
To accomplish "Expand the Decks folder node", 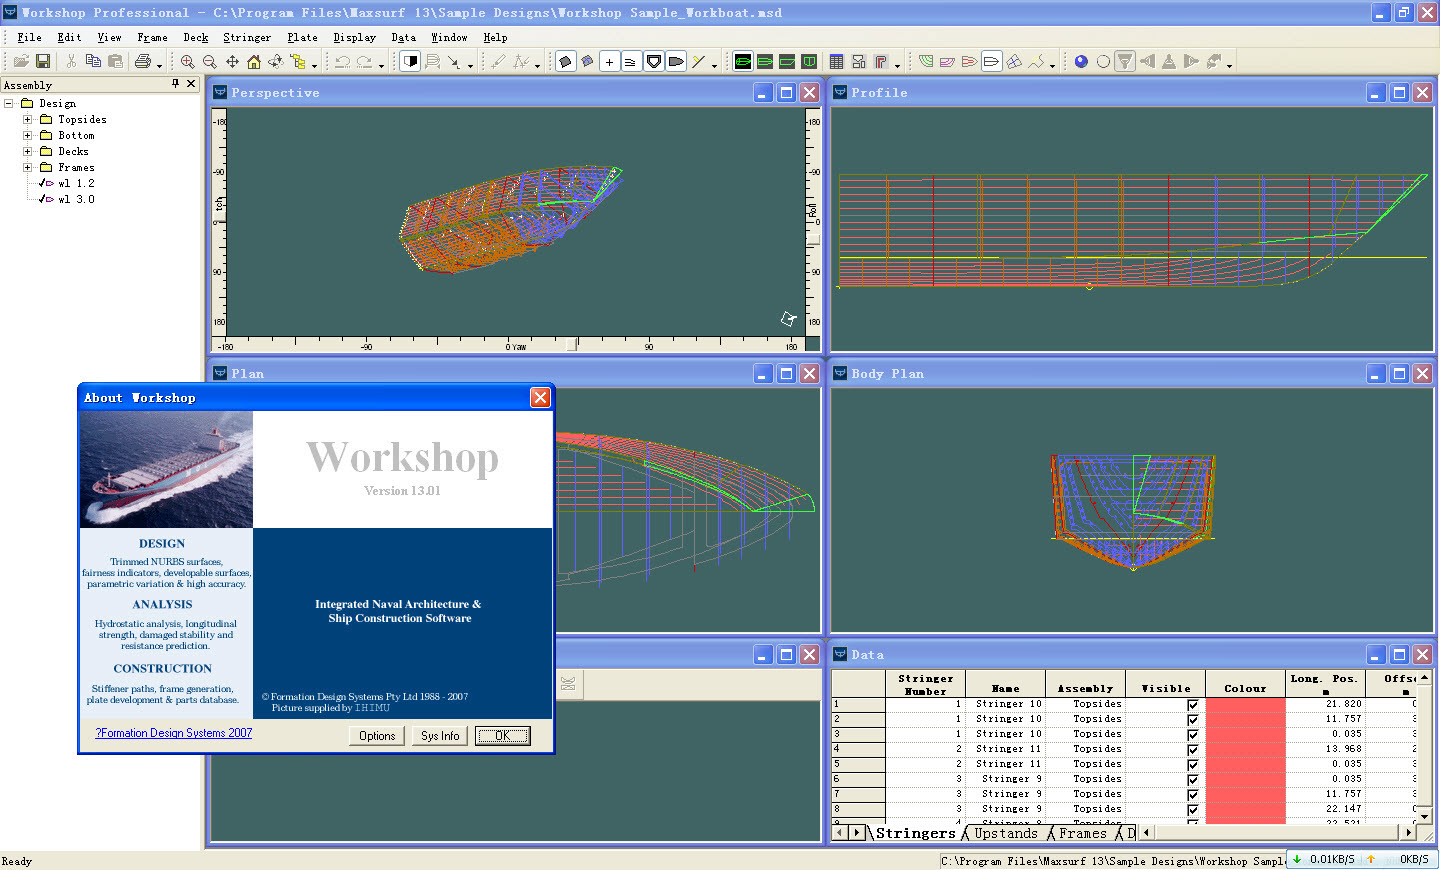I will click(27, 151).
